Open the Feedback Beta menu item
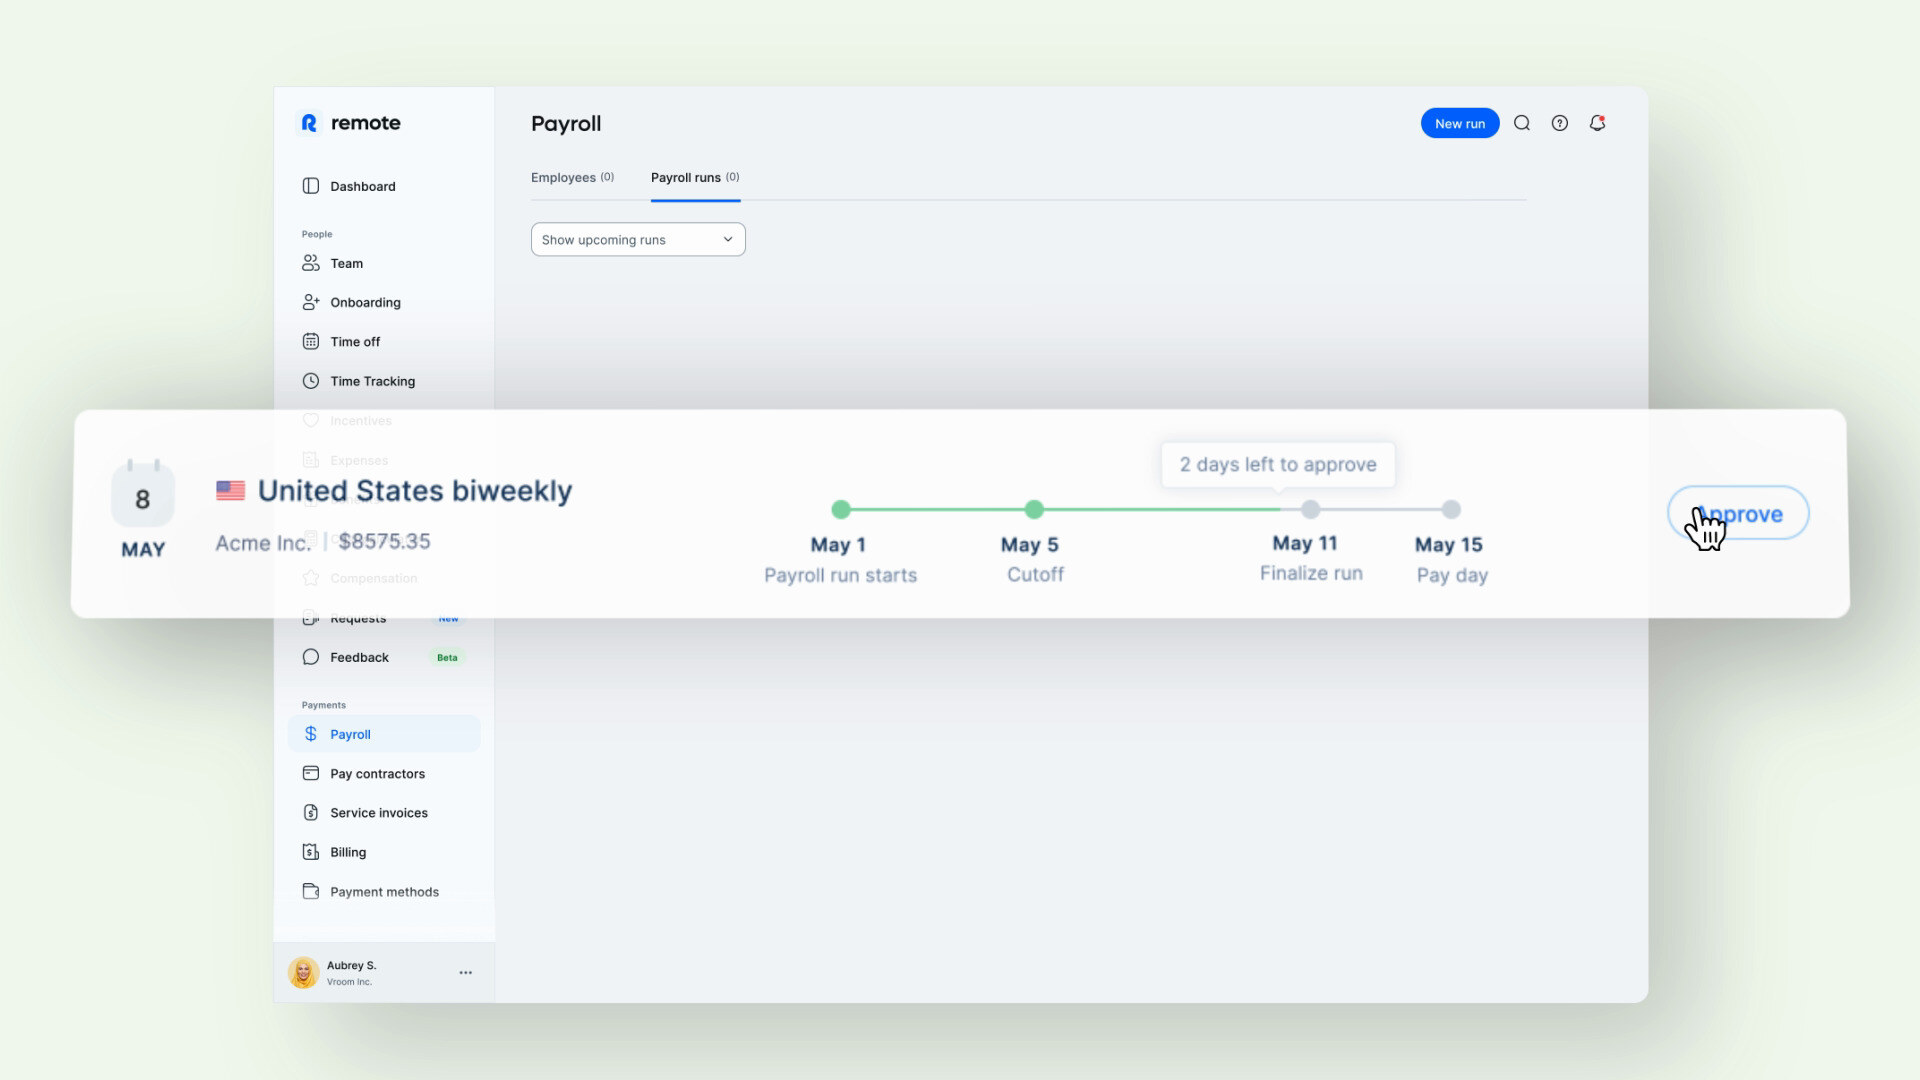The height and width of the screenshot is (1080, 1920). (x=359, y=657)
